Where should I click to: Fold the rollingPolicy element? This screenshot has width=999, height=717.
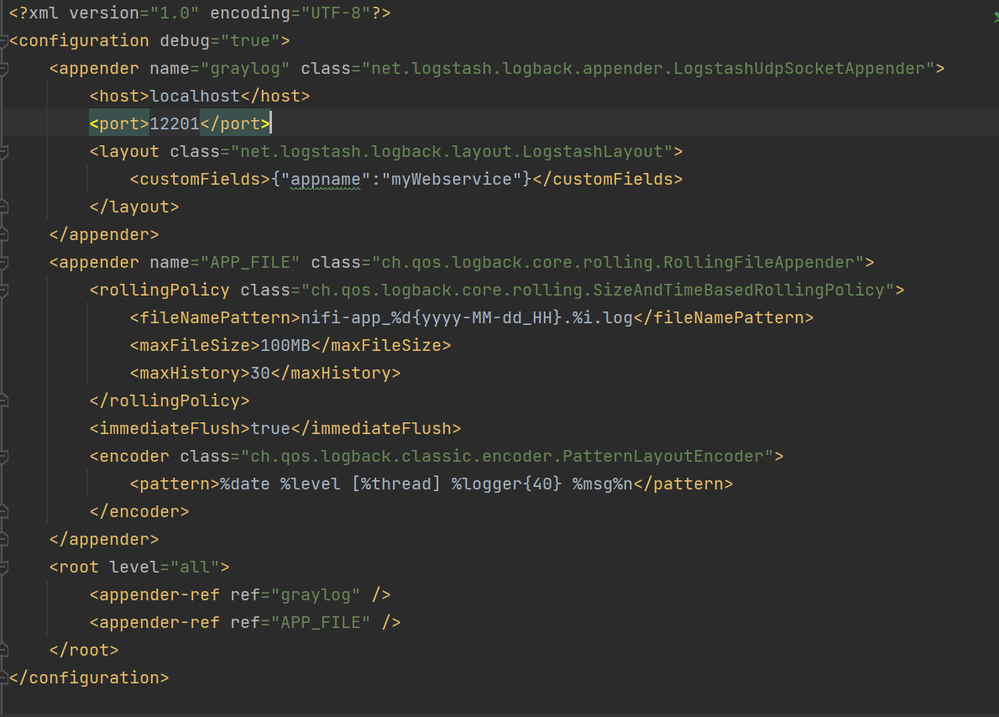click(3, 290)
